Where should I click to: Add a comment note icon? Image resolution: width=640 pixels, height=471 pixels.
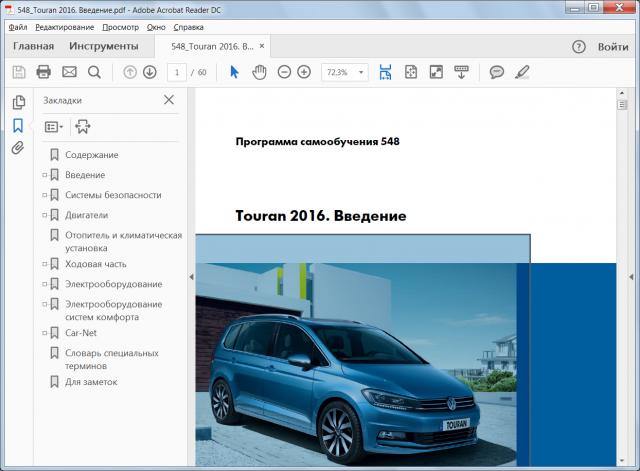(497, 72)
